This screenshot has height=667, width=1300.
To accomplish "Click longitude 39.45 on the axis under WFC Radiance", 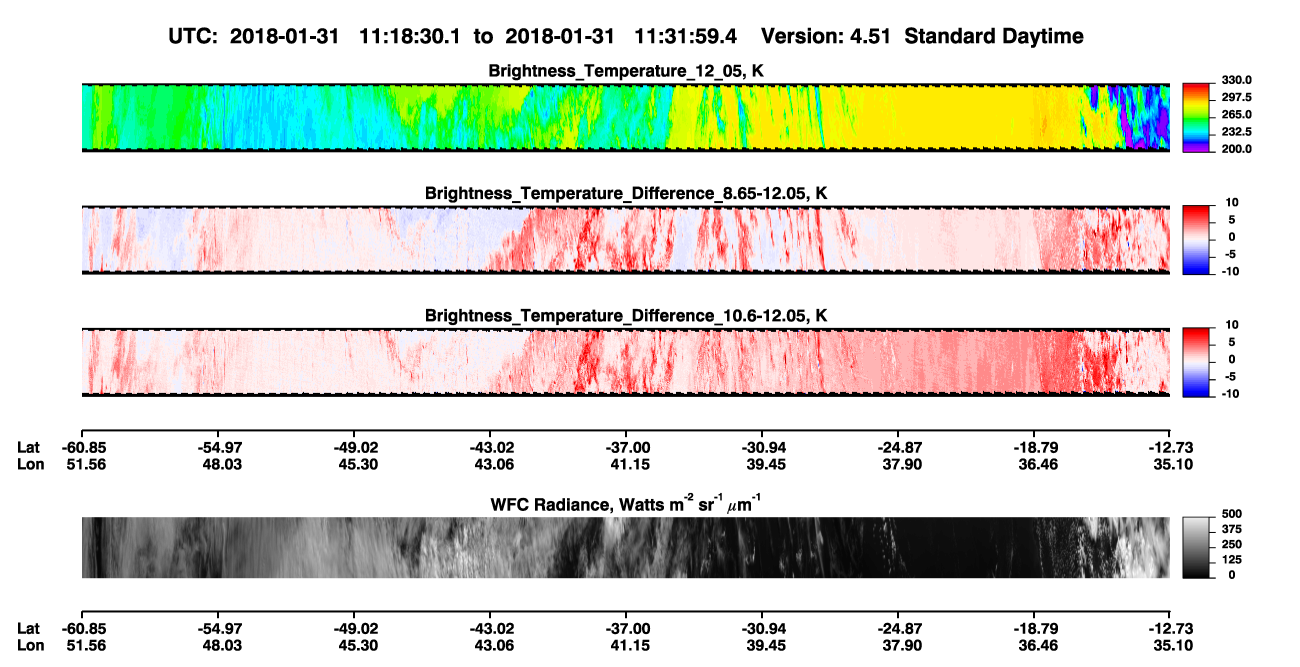I will [763, 644].
